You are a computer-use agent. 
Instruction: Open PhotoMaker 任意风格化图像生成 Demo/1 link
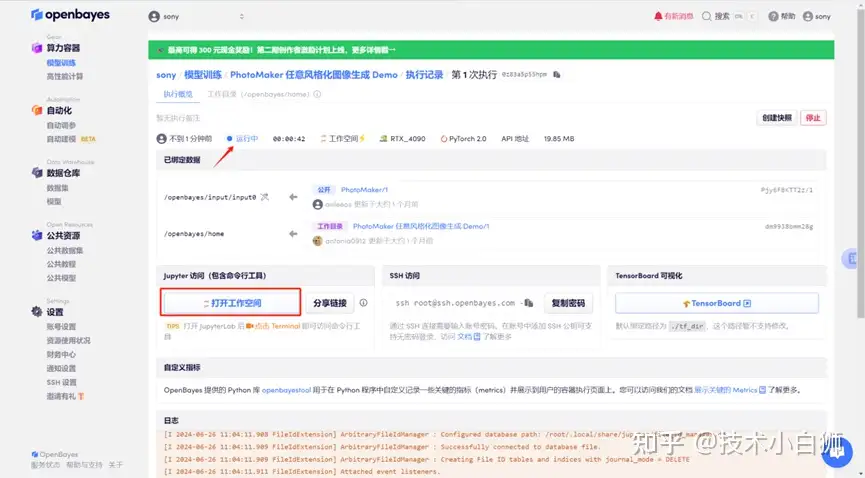421,226
